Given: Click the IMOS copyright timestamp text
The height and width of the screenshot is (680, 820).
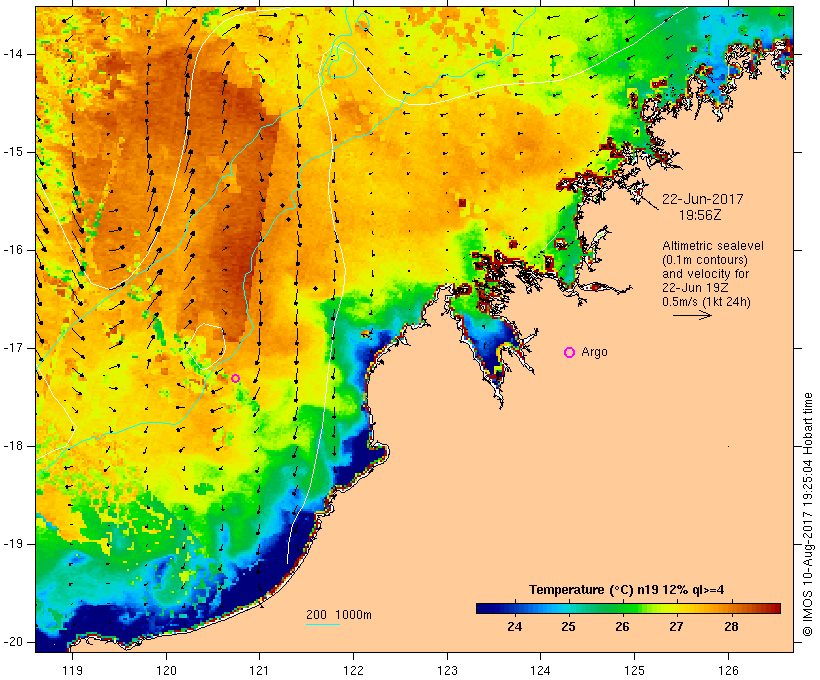Looking at the screenshot, I should 808,514.
